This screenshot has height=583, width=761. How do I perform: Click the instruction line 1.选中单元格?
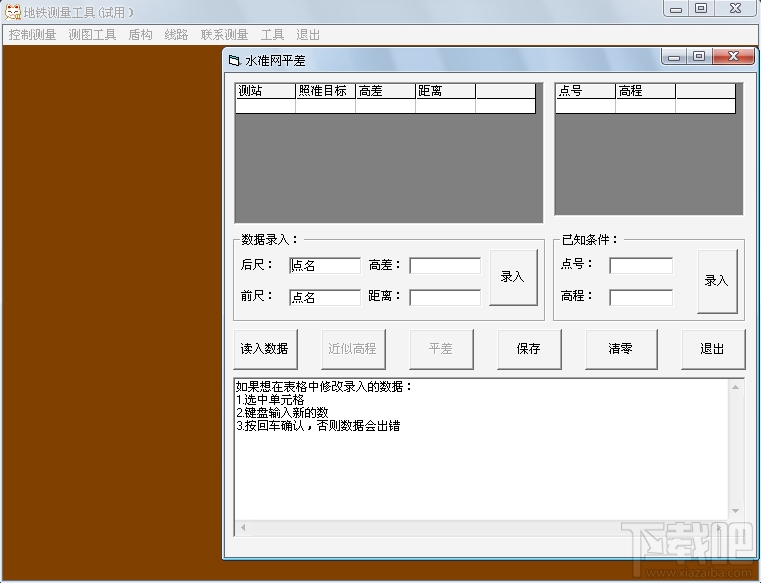click(x=270, y=400)
